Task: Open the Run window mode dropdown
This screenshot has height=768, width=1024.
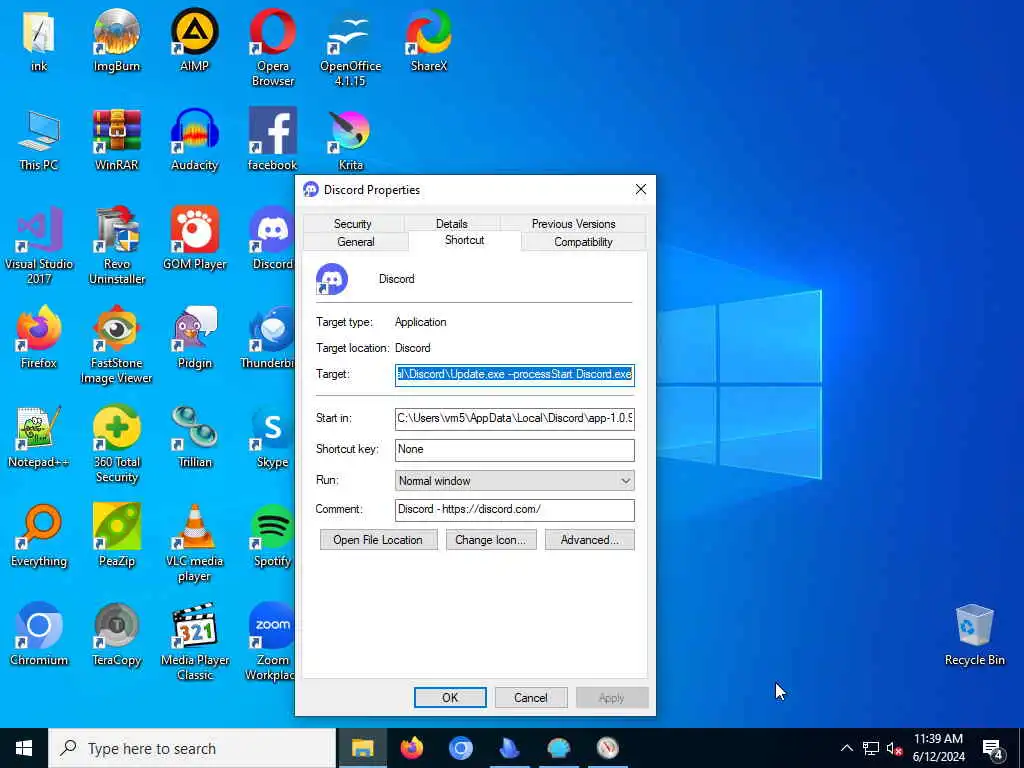Action: click(515, 481)
